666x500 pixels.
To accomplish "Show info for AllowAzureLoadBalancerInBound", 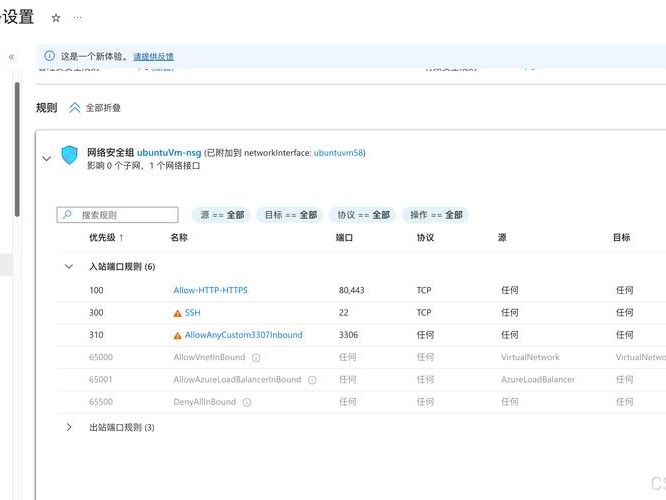I will coord(312,380).
